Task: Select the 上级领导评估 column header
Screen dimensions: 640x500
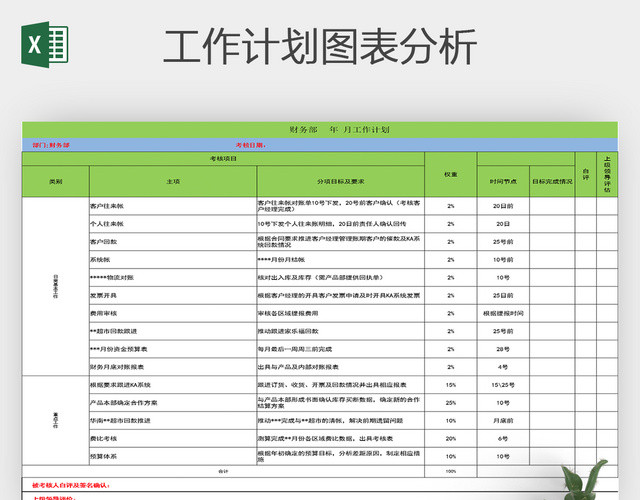Action: pos(607,174)
